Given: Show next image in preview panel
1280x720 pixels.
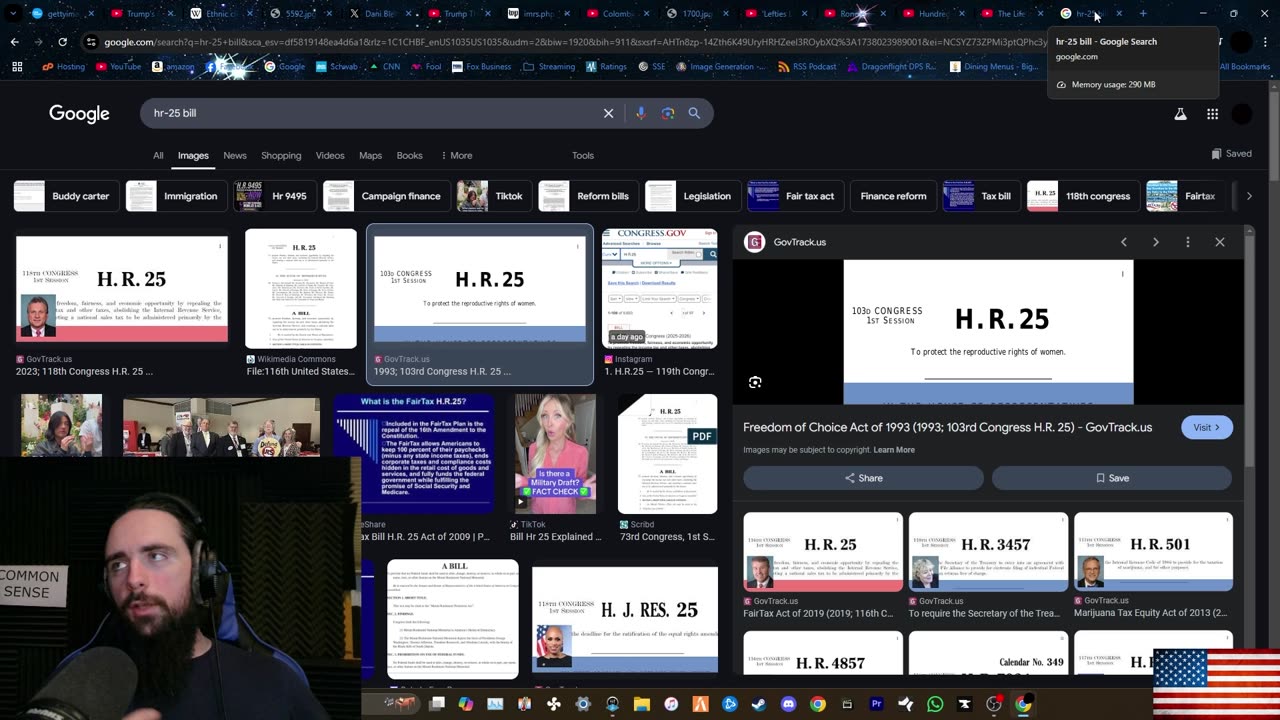Looking at the screenshot, I should point(1156,242).
